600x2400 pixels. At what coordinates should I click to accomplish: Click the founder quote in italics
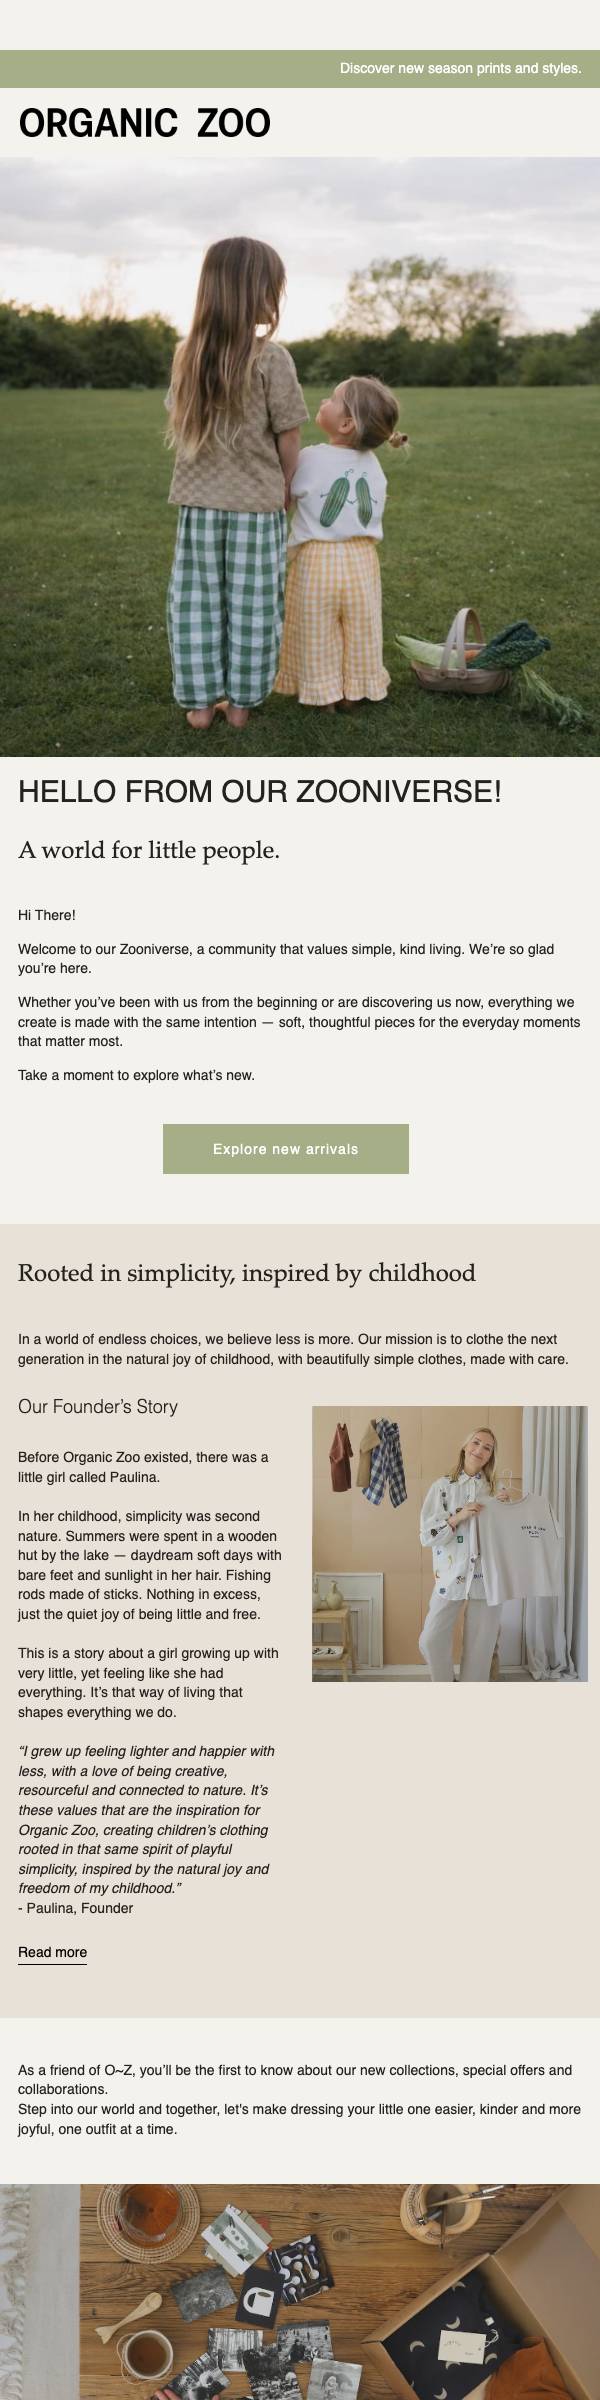pos(146,1819)
